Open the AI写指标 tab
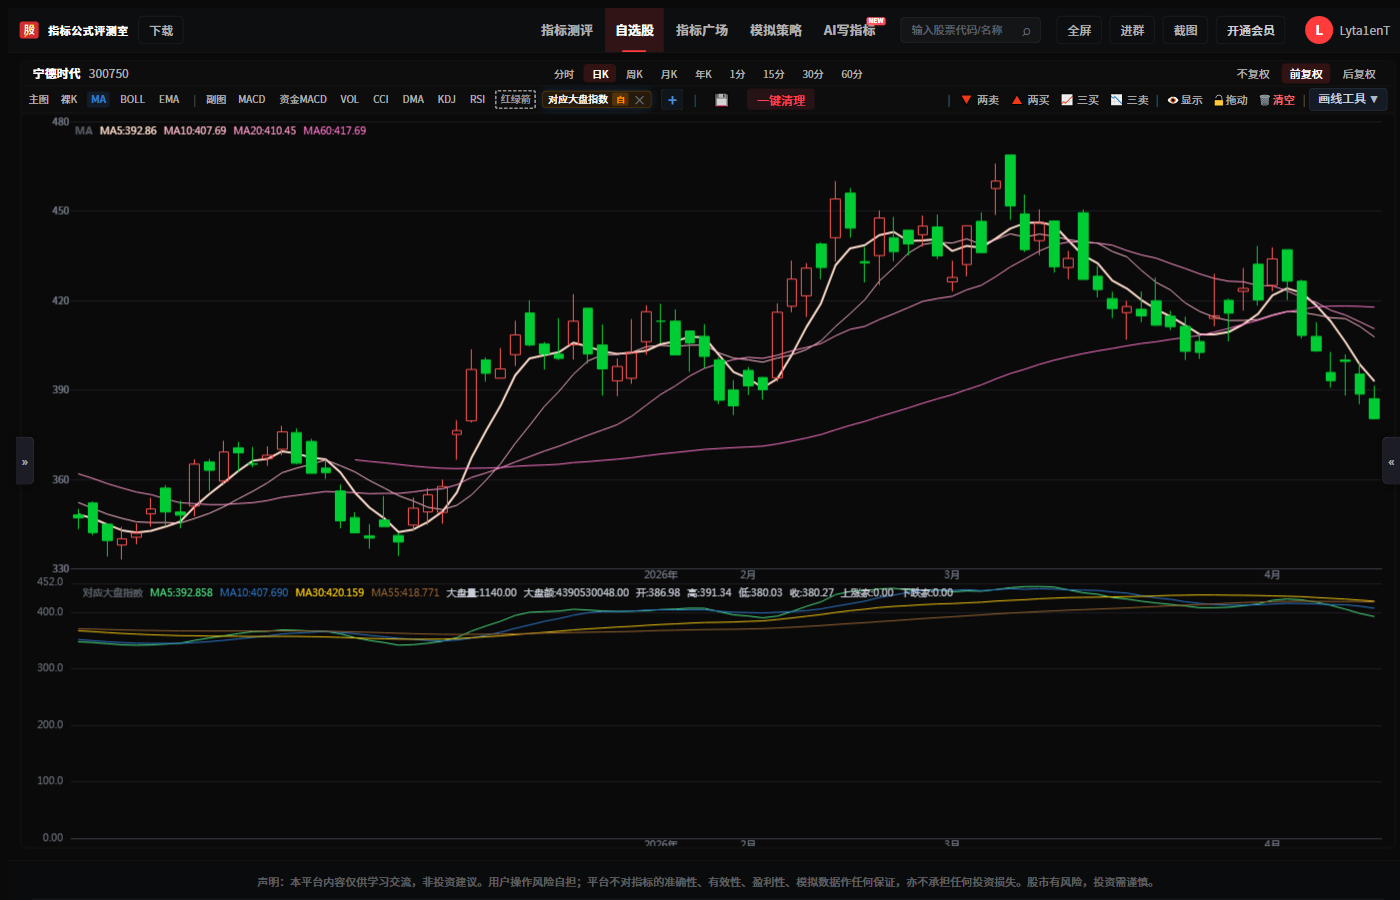The image size is (1400, 900). (850, 31)
